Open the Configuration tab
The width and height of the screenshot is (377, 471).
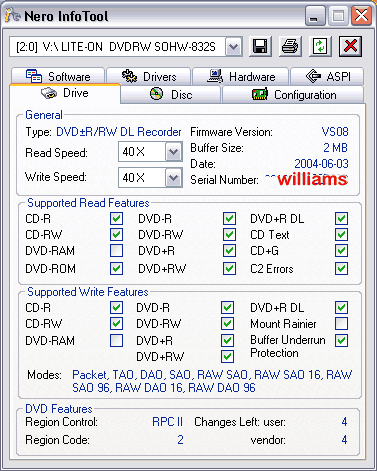pos(293,95)
